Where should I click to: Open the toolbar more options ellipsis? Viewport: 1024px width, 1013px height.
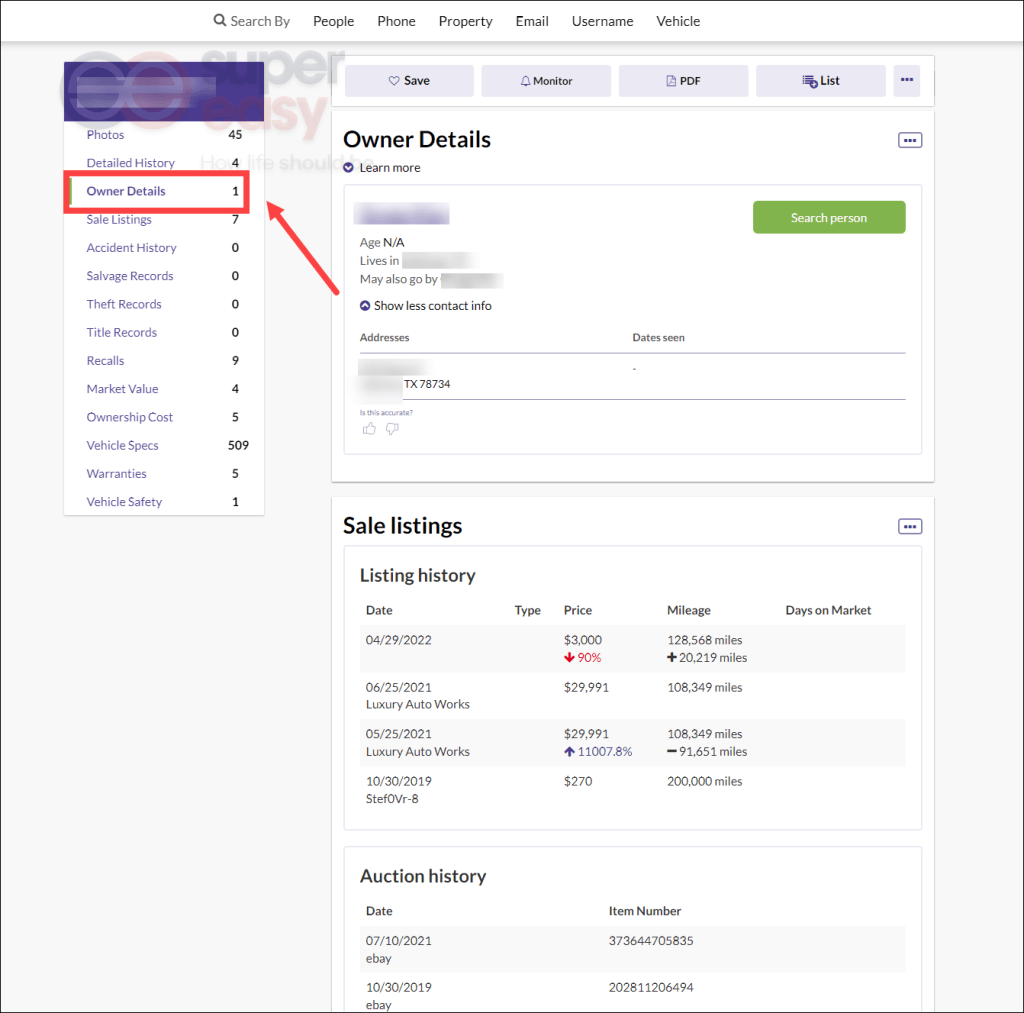pyautogui.click(x=906, y=80)
